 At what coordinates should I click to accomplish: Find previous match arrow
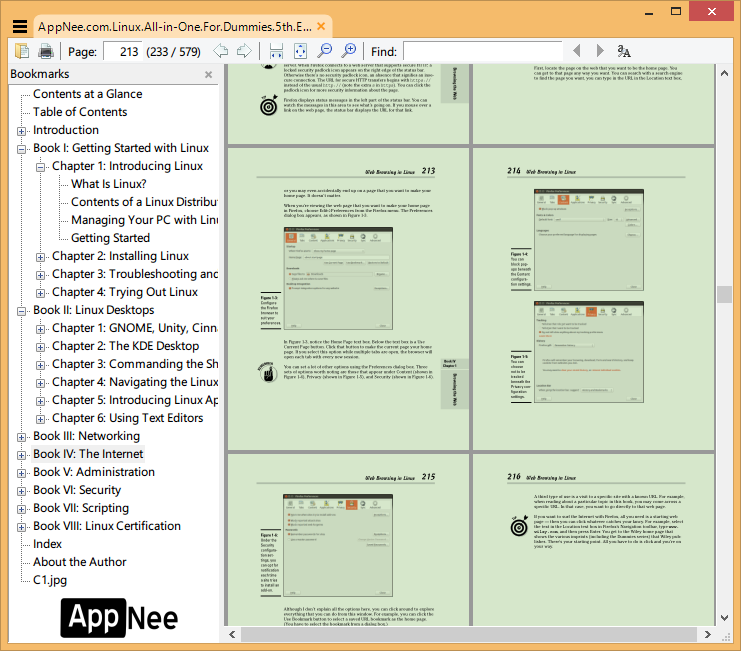577,51
